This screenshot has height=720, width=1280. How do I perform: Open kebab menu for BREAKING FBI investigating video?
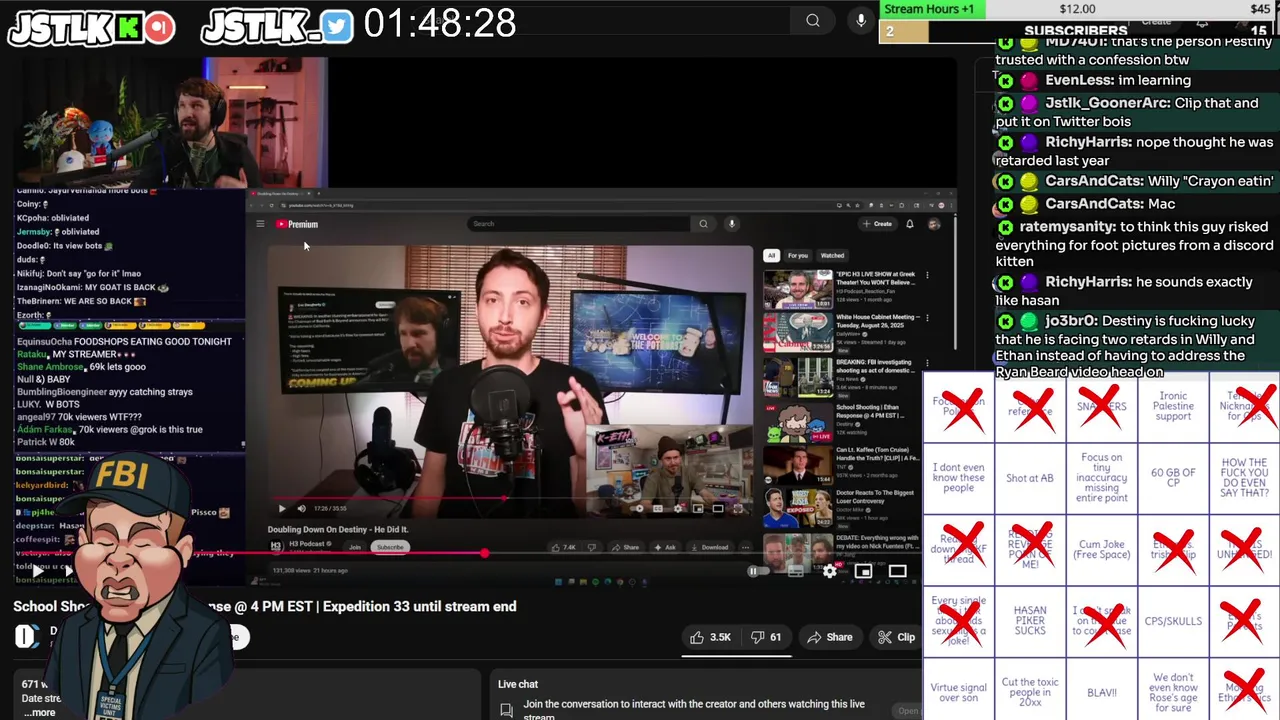927,363
